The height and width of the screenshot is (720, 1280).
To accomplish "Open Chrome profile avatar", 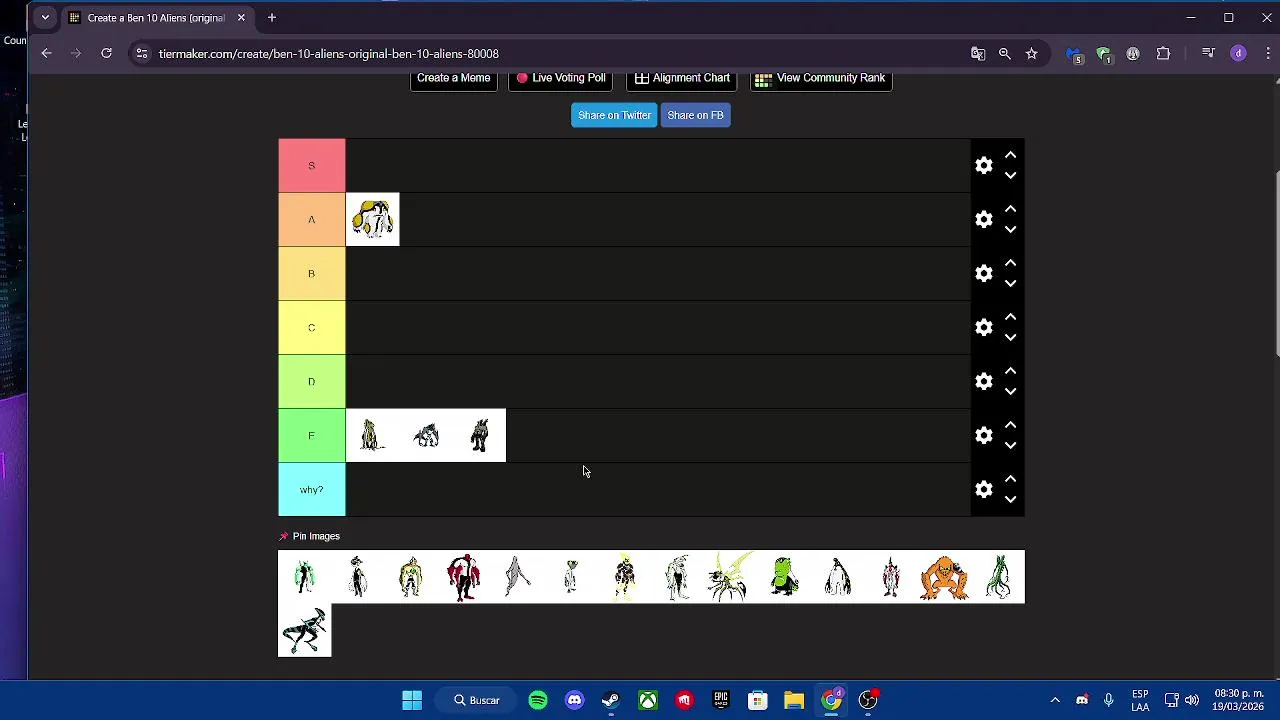I will coord(1238,53).
